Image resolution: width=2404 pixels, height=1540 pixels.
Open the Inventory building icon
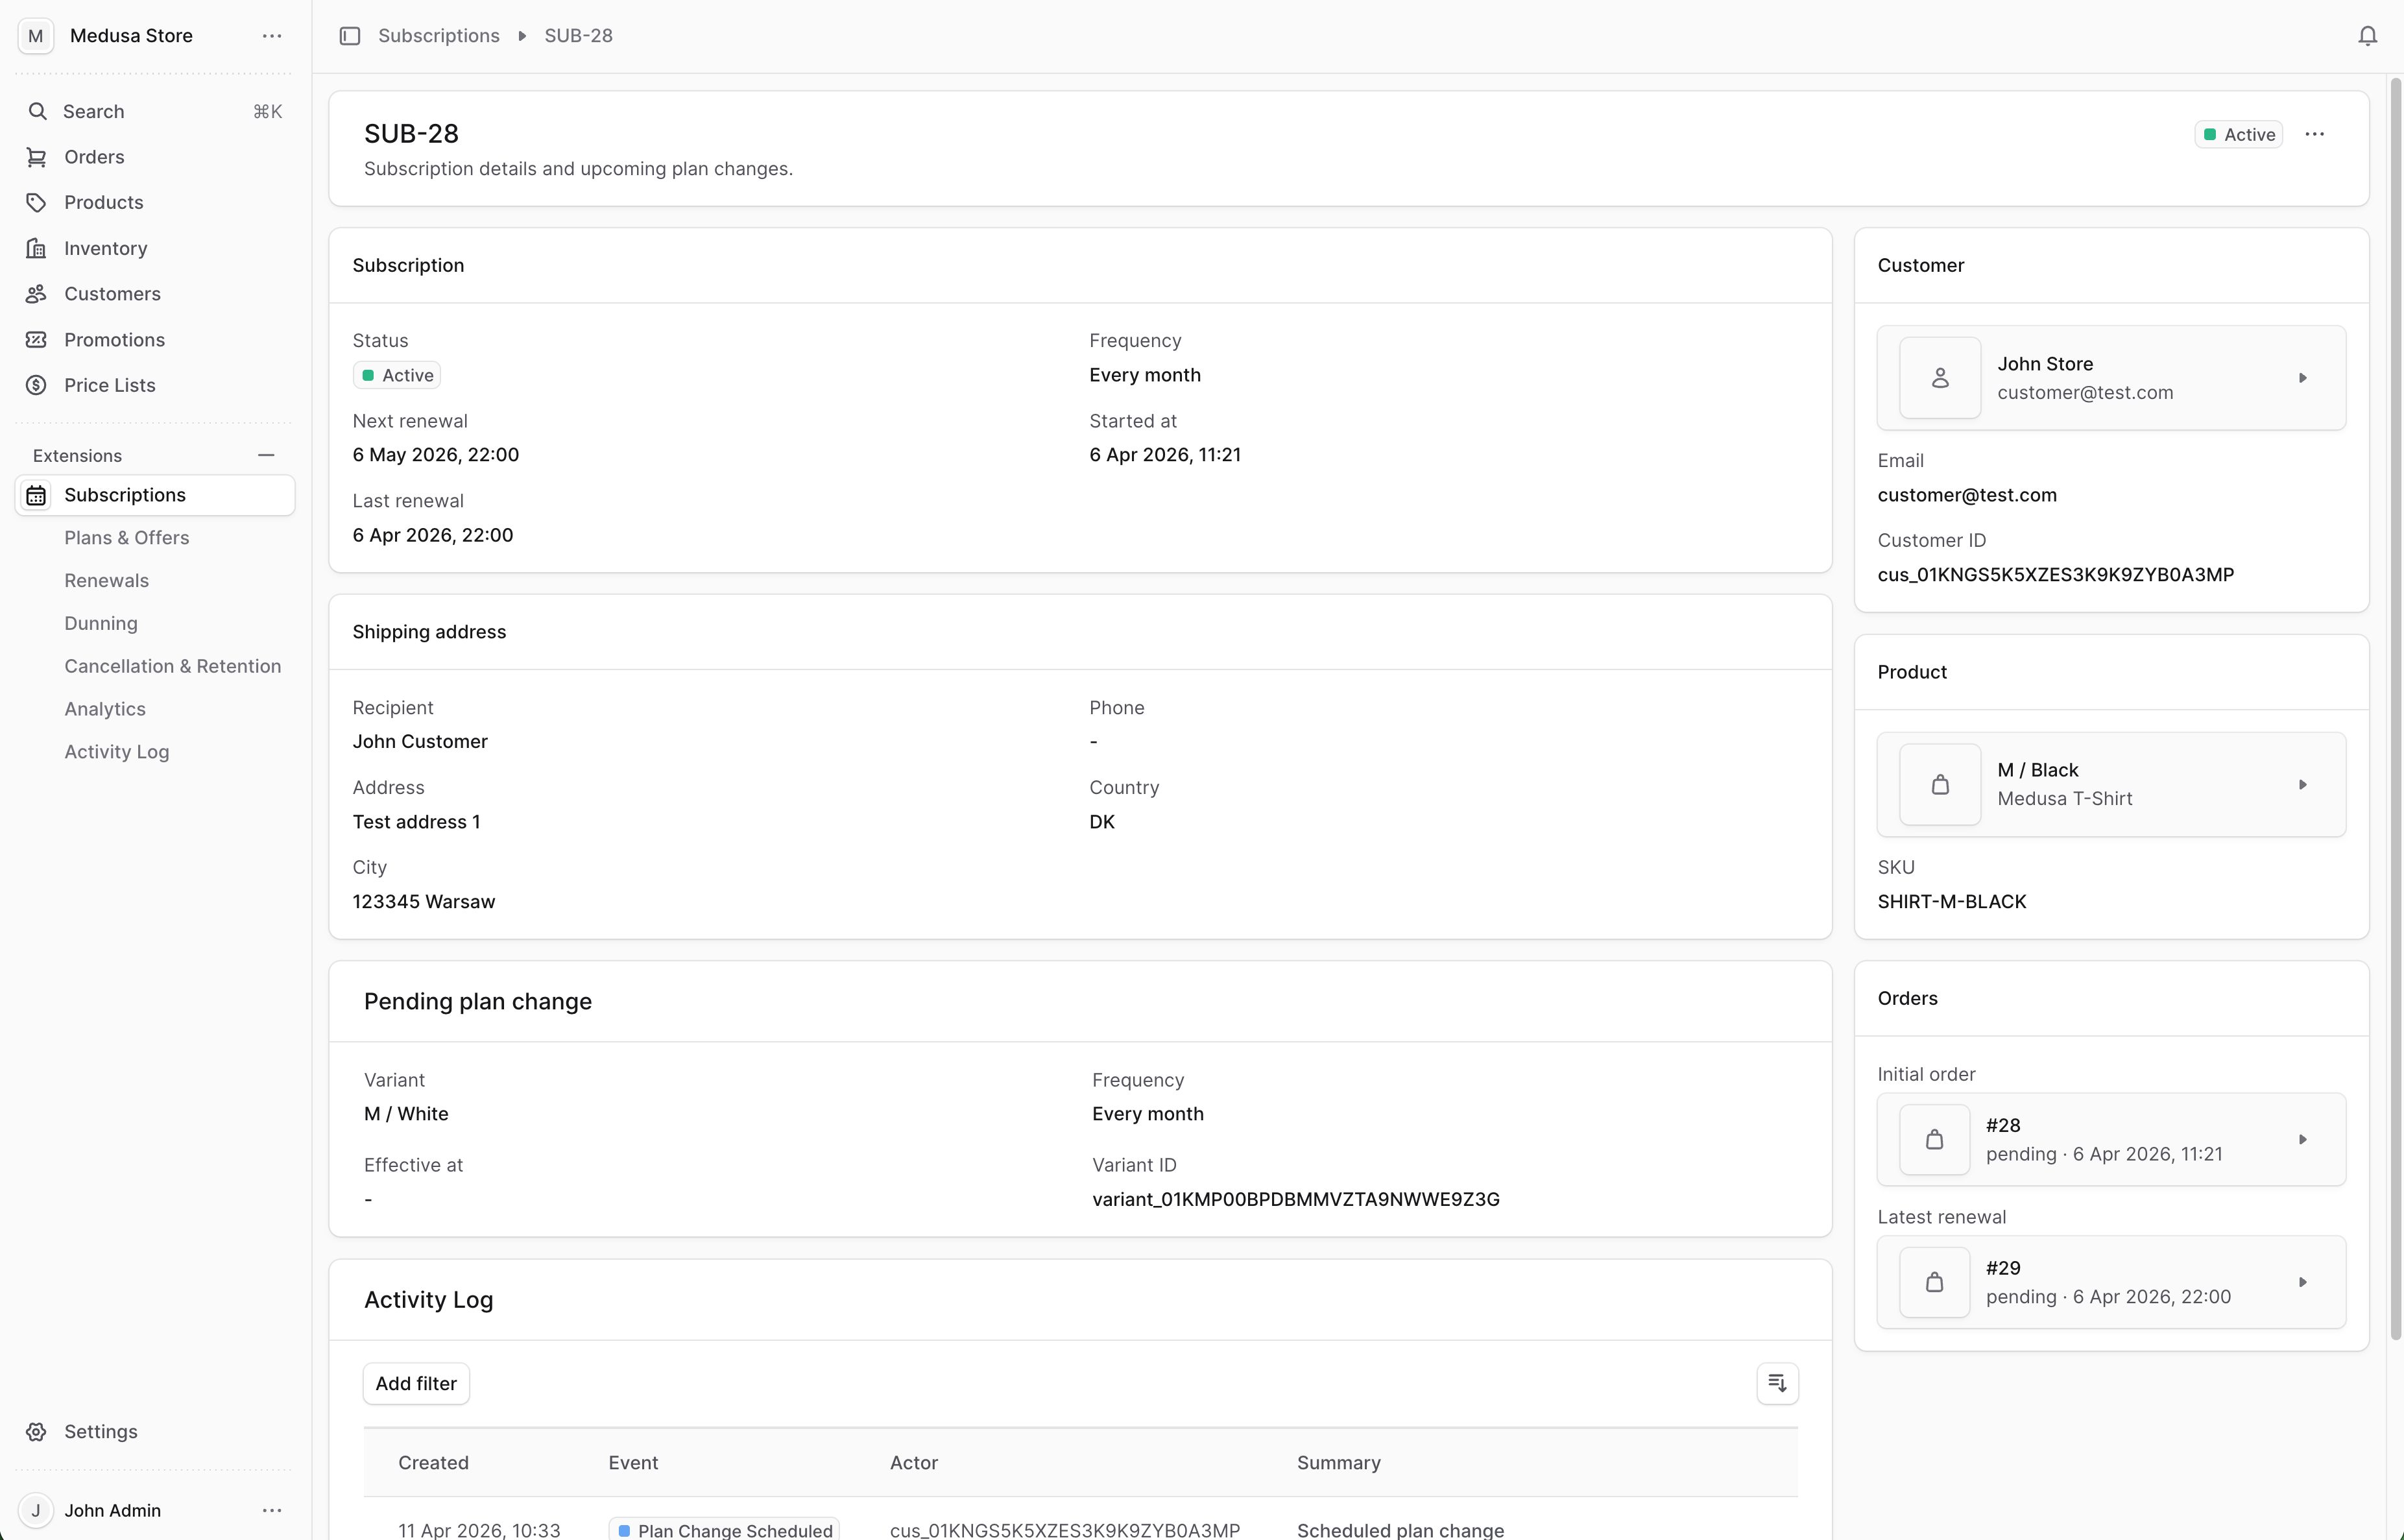pyautogui.click(x=37, y=248)
